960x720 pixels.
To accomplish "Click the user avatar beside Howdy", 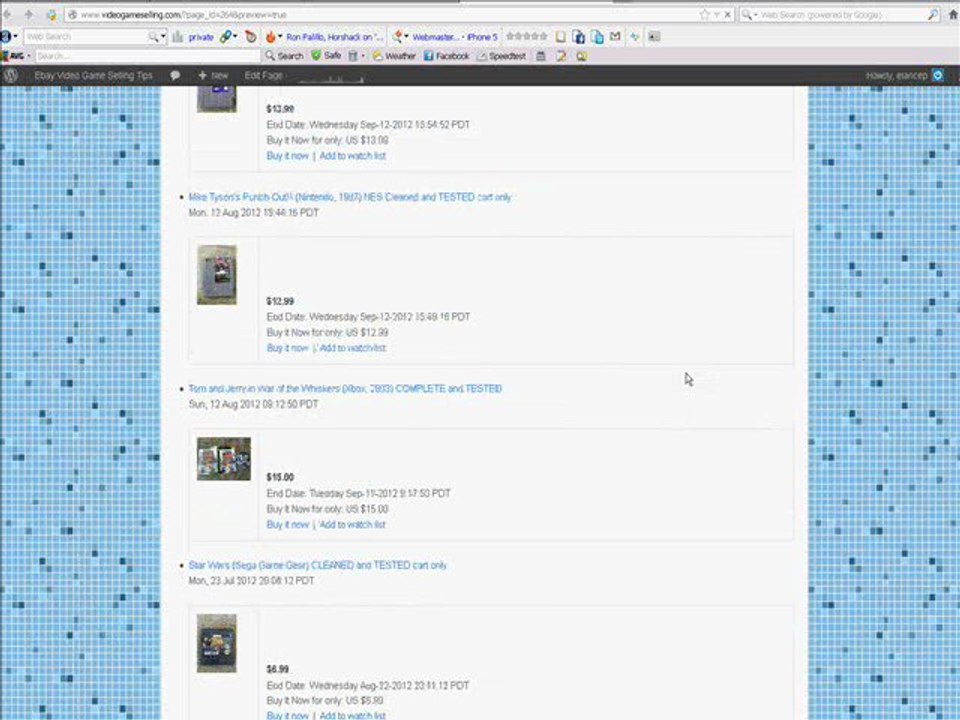I will (x=938, y=75).
